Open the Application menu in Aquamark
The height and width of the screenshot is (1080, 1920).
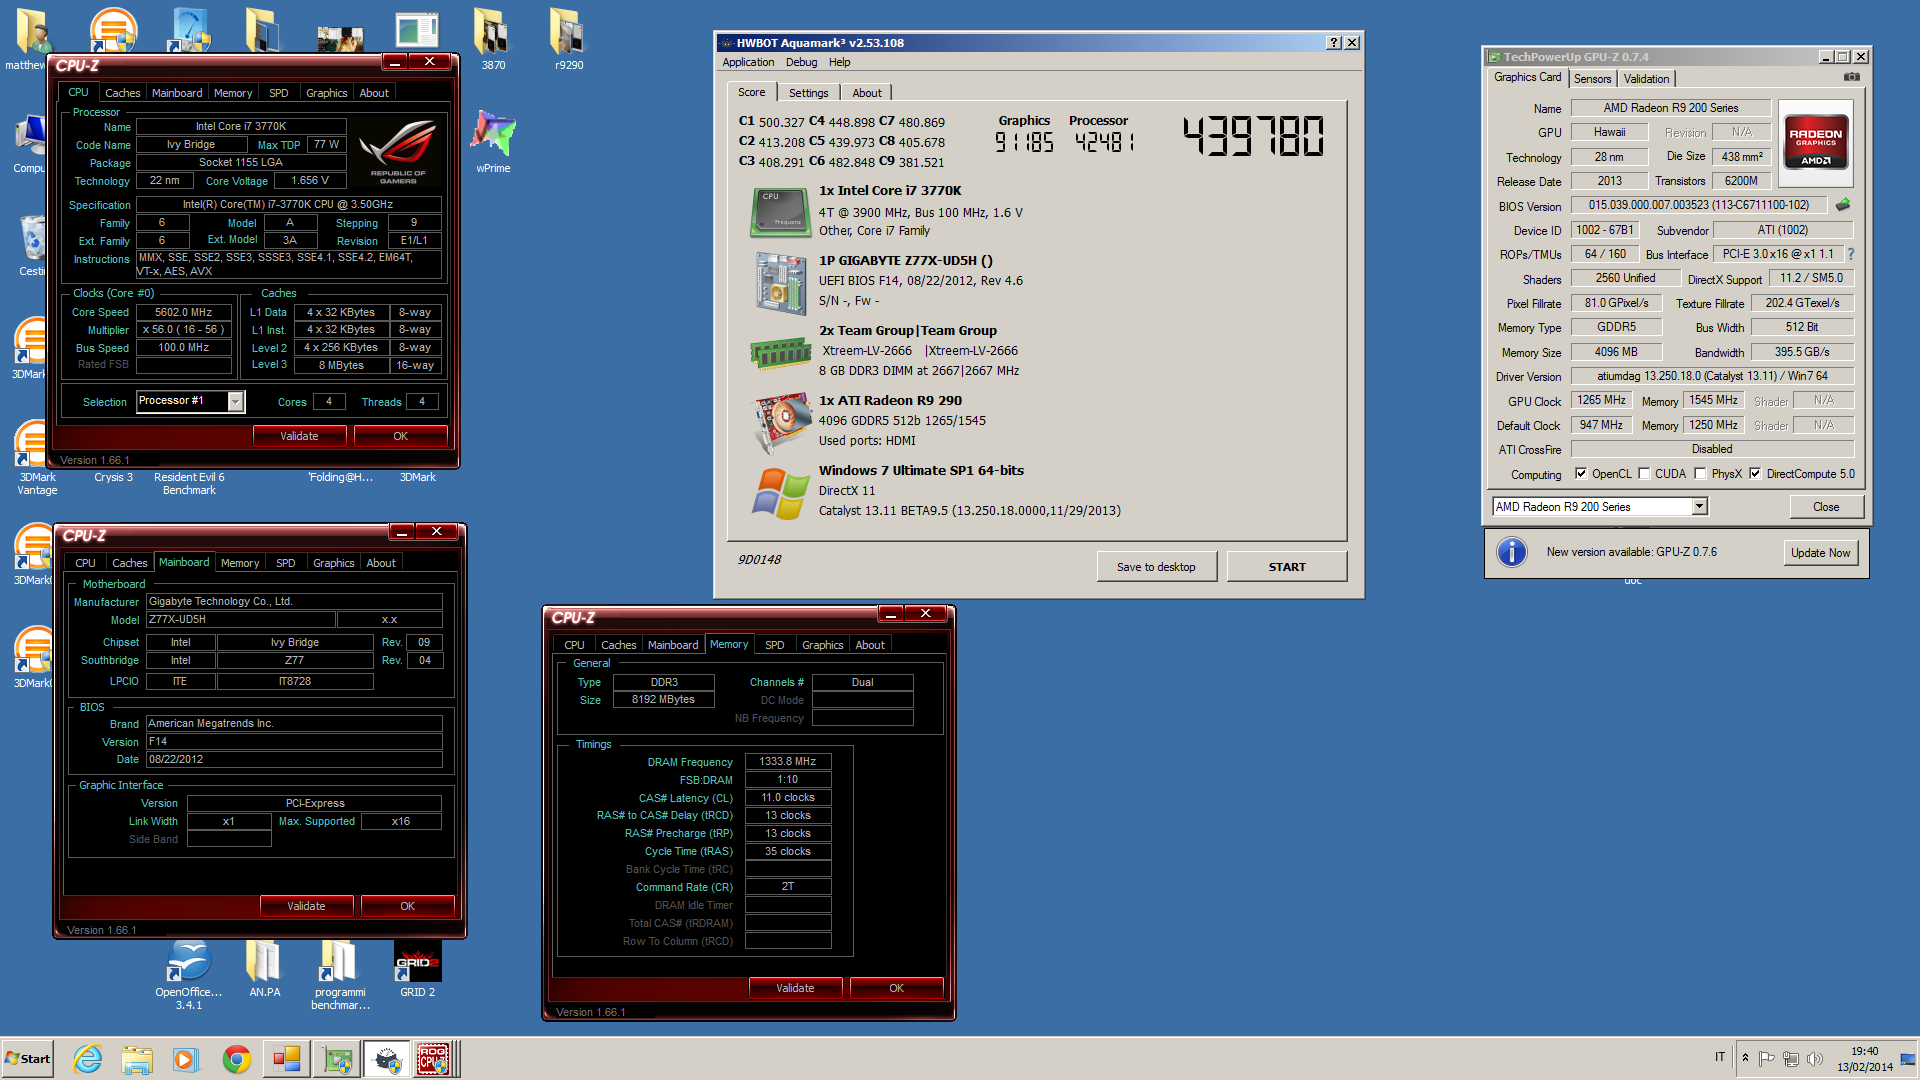(x=748, y=62)
